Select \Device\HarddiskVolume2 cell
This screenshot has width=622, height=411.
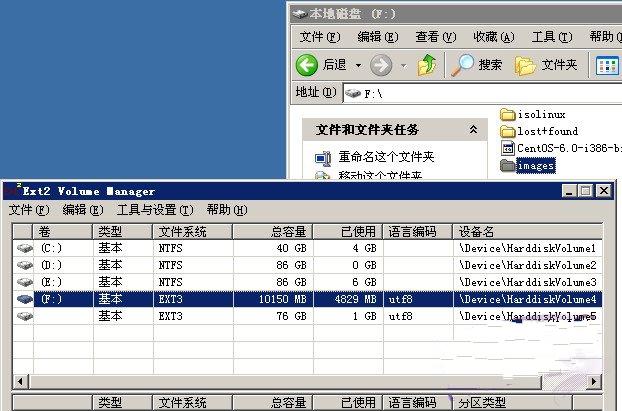tap(528, 265)
